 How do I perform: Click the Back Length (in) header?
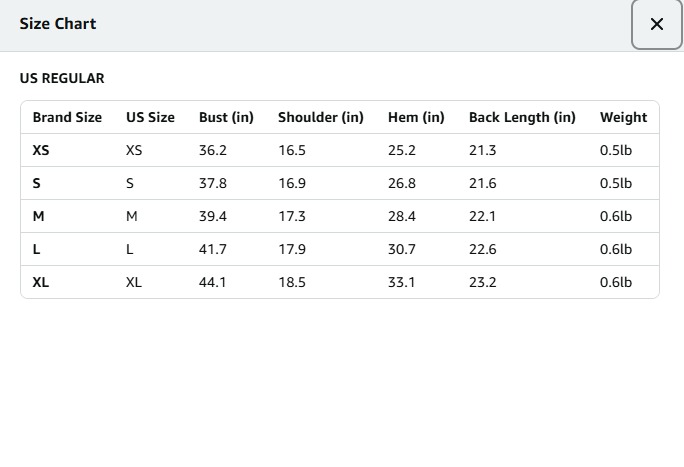point(522,117)
